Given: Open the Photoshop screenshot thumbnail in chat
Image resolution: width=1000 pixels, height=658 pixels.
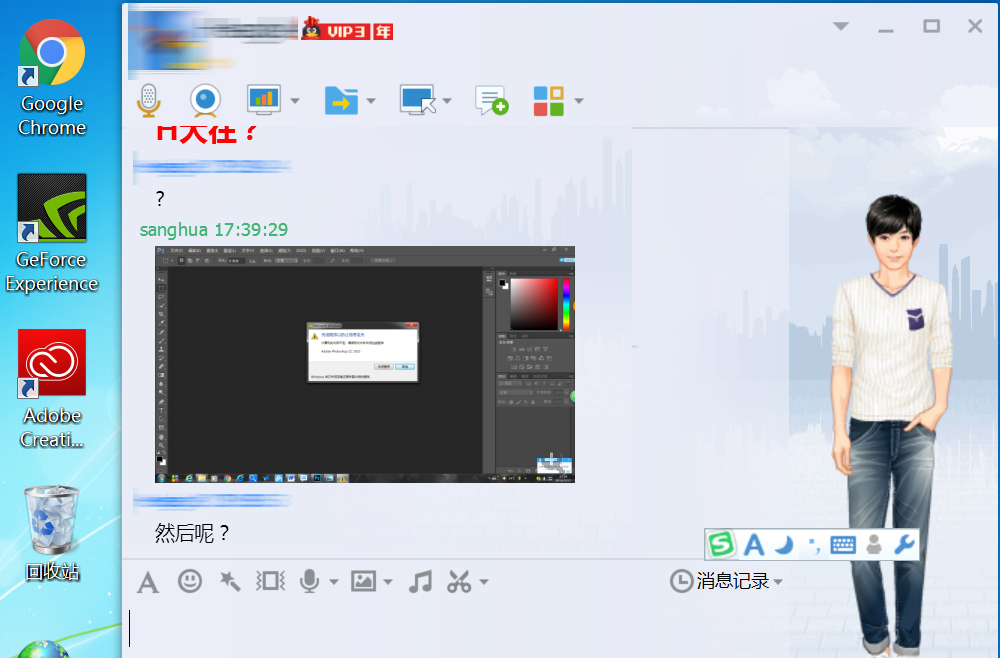Looking at the screenshot, I should coord(364,364).
